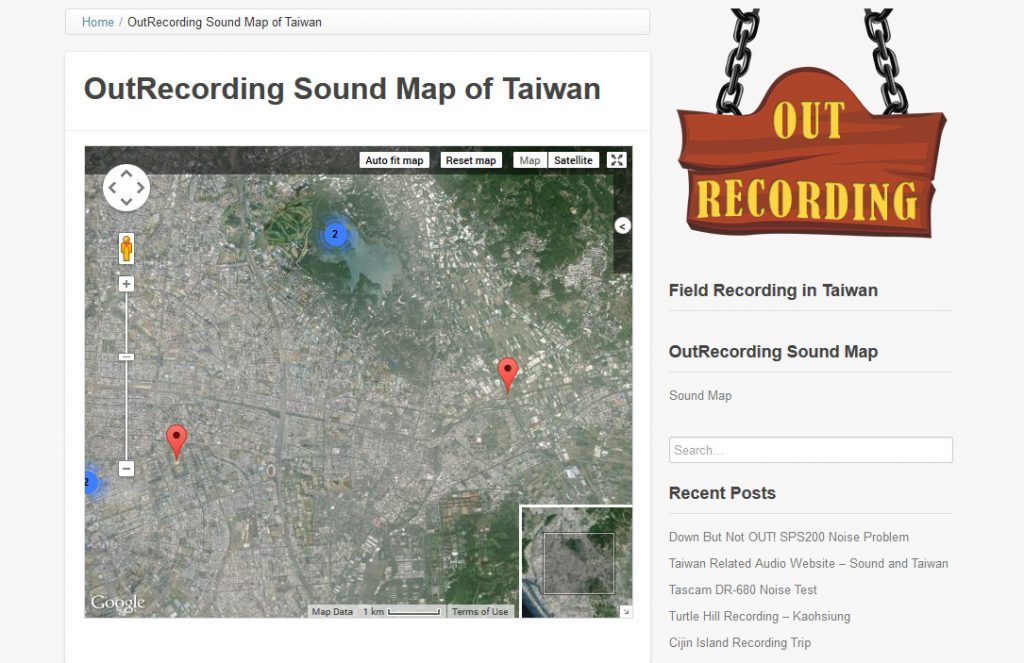1024x663 pixels.
Task: Click the Google logo on the map
Action: 116,601
